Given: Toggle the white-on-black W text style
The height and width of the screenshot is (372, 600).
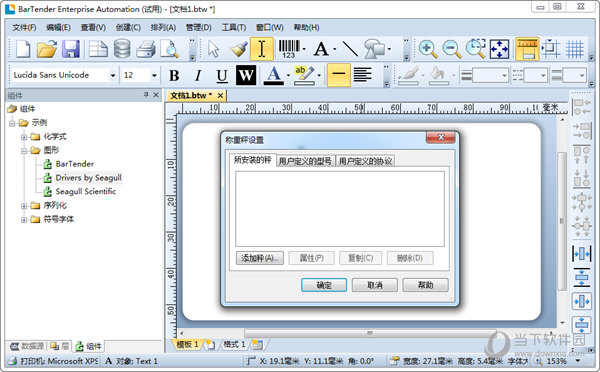Looking at the screenshot, I should [246, 75].
